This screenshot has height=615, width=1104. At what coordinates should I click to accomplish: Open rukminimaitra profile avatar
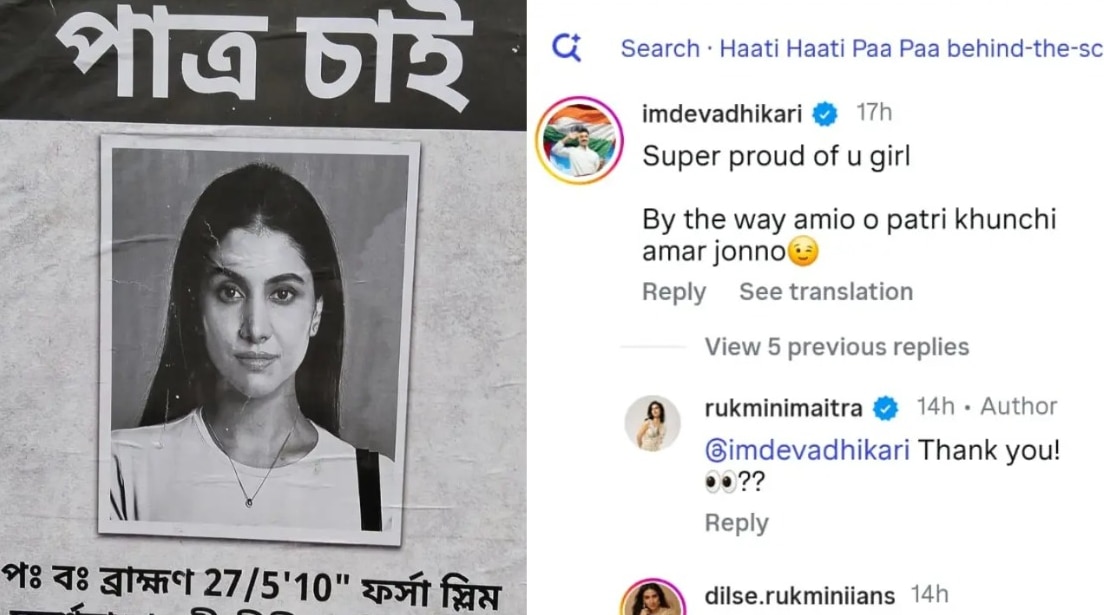click(653, 423)
